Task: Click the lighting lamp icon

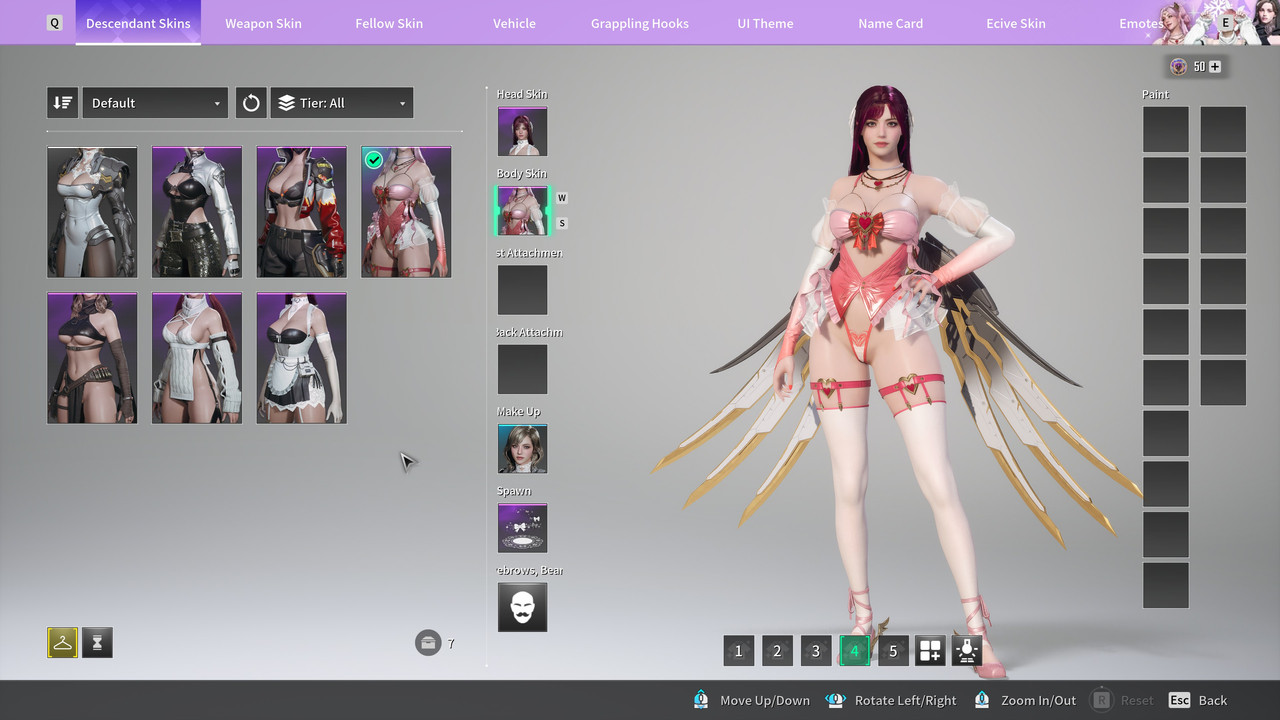Action: 966,651
